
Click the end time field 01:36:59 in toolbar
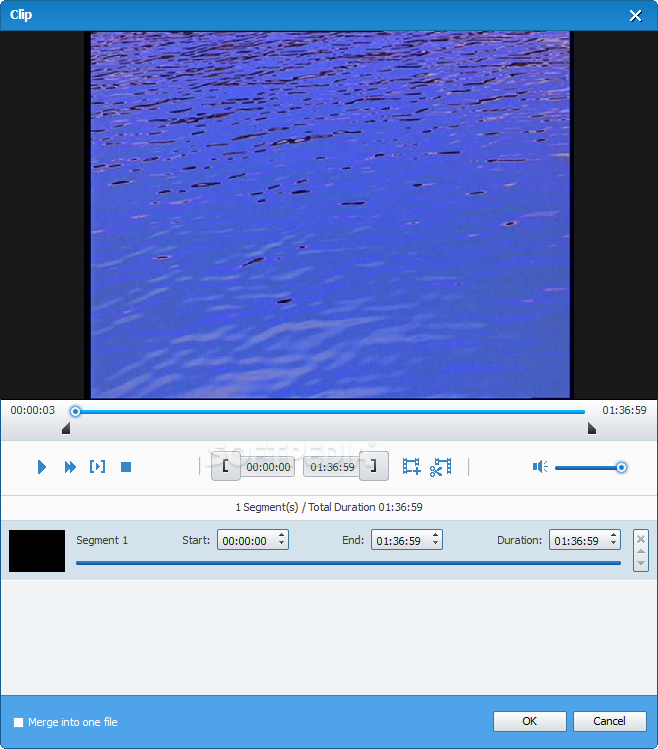332,467
